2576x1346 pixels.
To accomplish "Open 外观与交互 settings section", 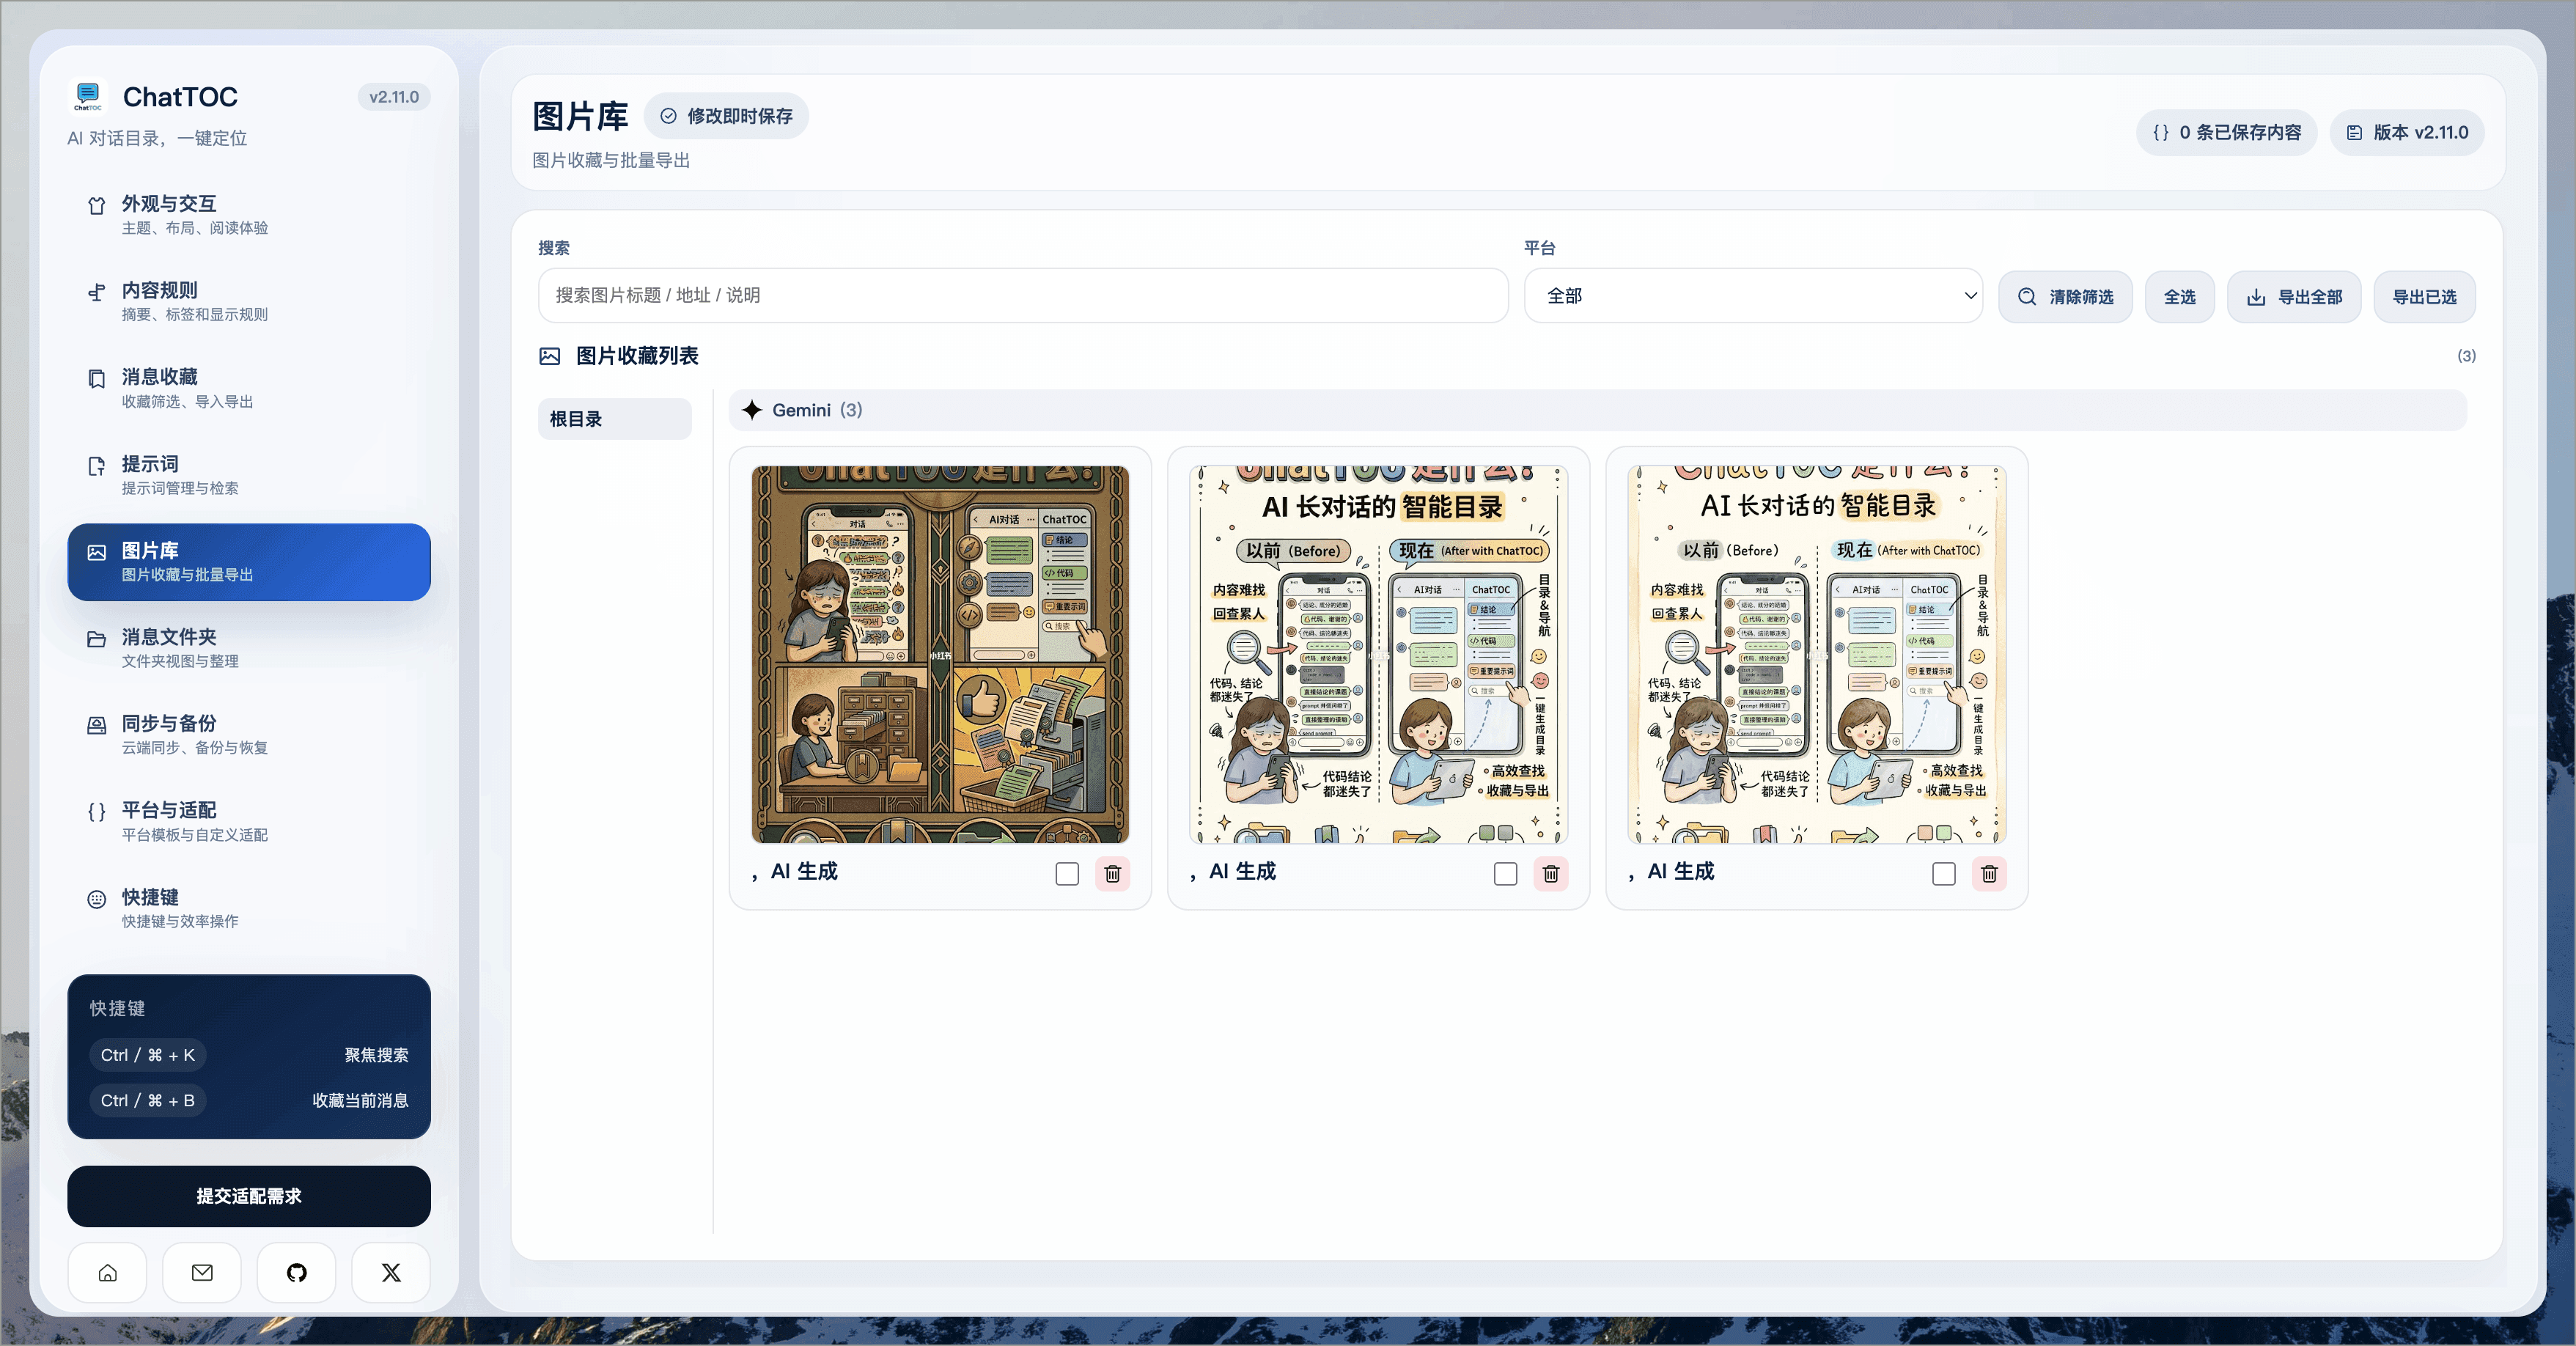I will (x=249, y=215).
